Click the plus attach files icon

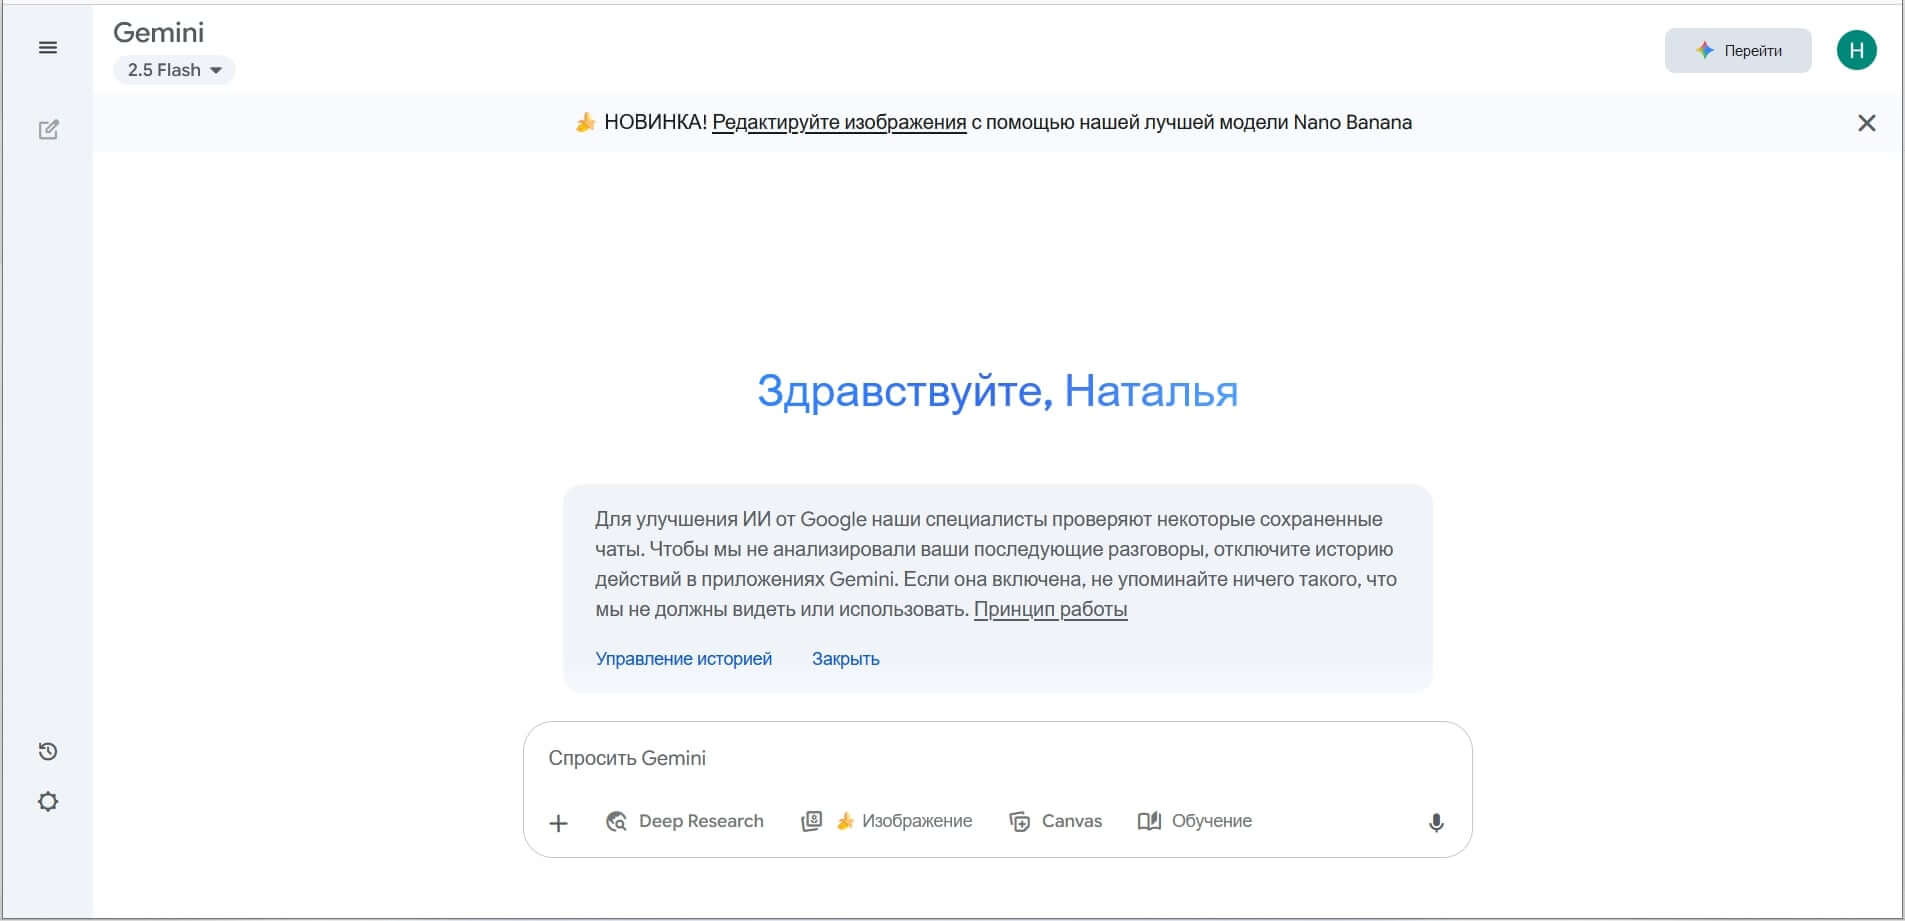(559, 823)
